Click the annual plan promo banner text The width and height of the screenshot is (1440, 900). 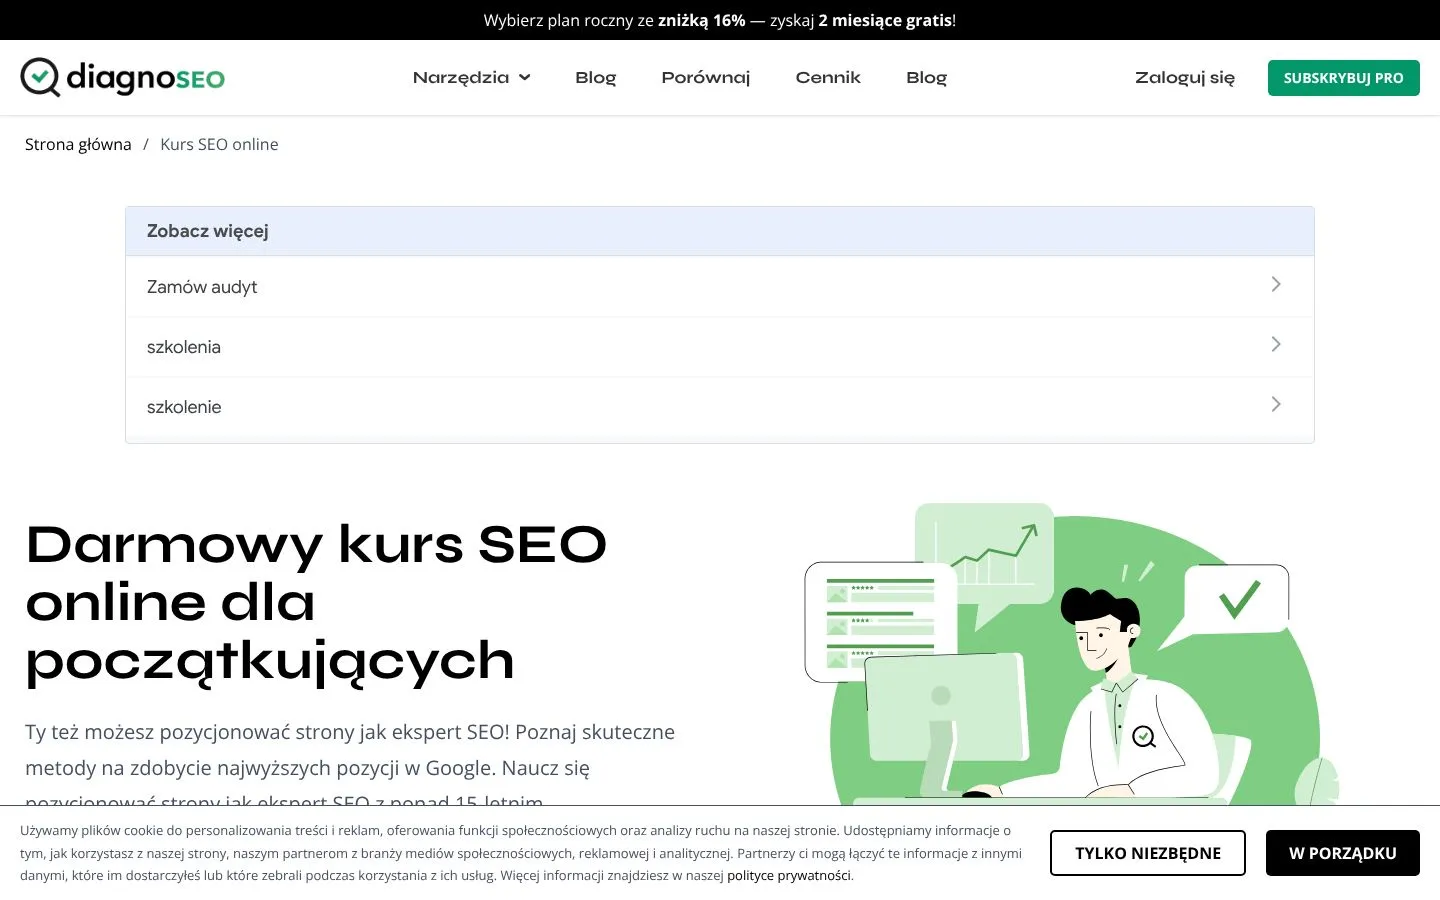(720, 20)
